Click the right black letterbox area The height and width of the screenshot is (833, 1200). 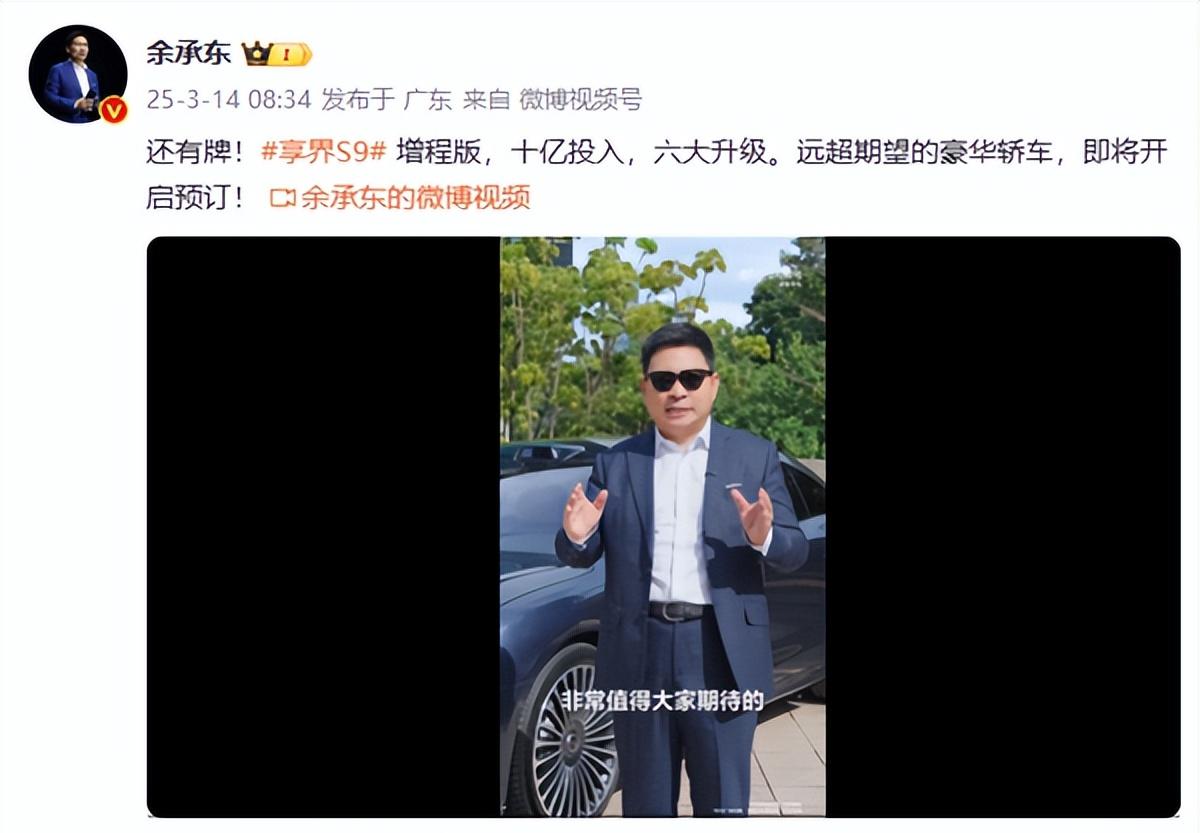[x=1002, y=526]
